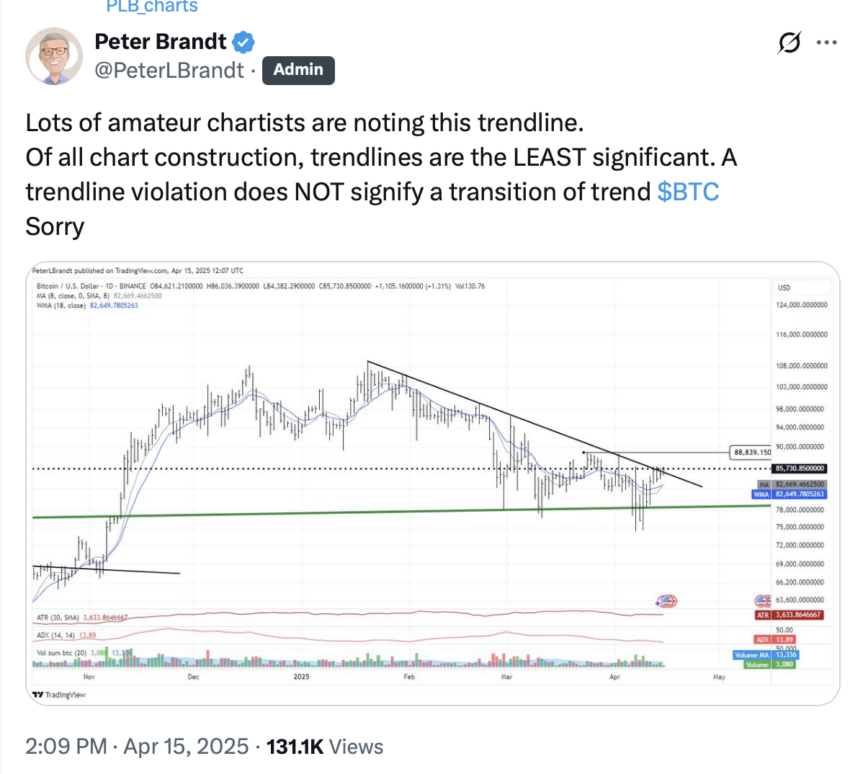Image resolution: width=850 pixels, height=774 pixels.
Task: Click the black 85,730.85 current price label
Action: click(800, 468)
